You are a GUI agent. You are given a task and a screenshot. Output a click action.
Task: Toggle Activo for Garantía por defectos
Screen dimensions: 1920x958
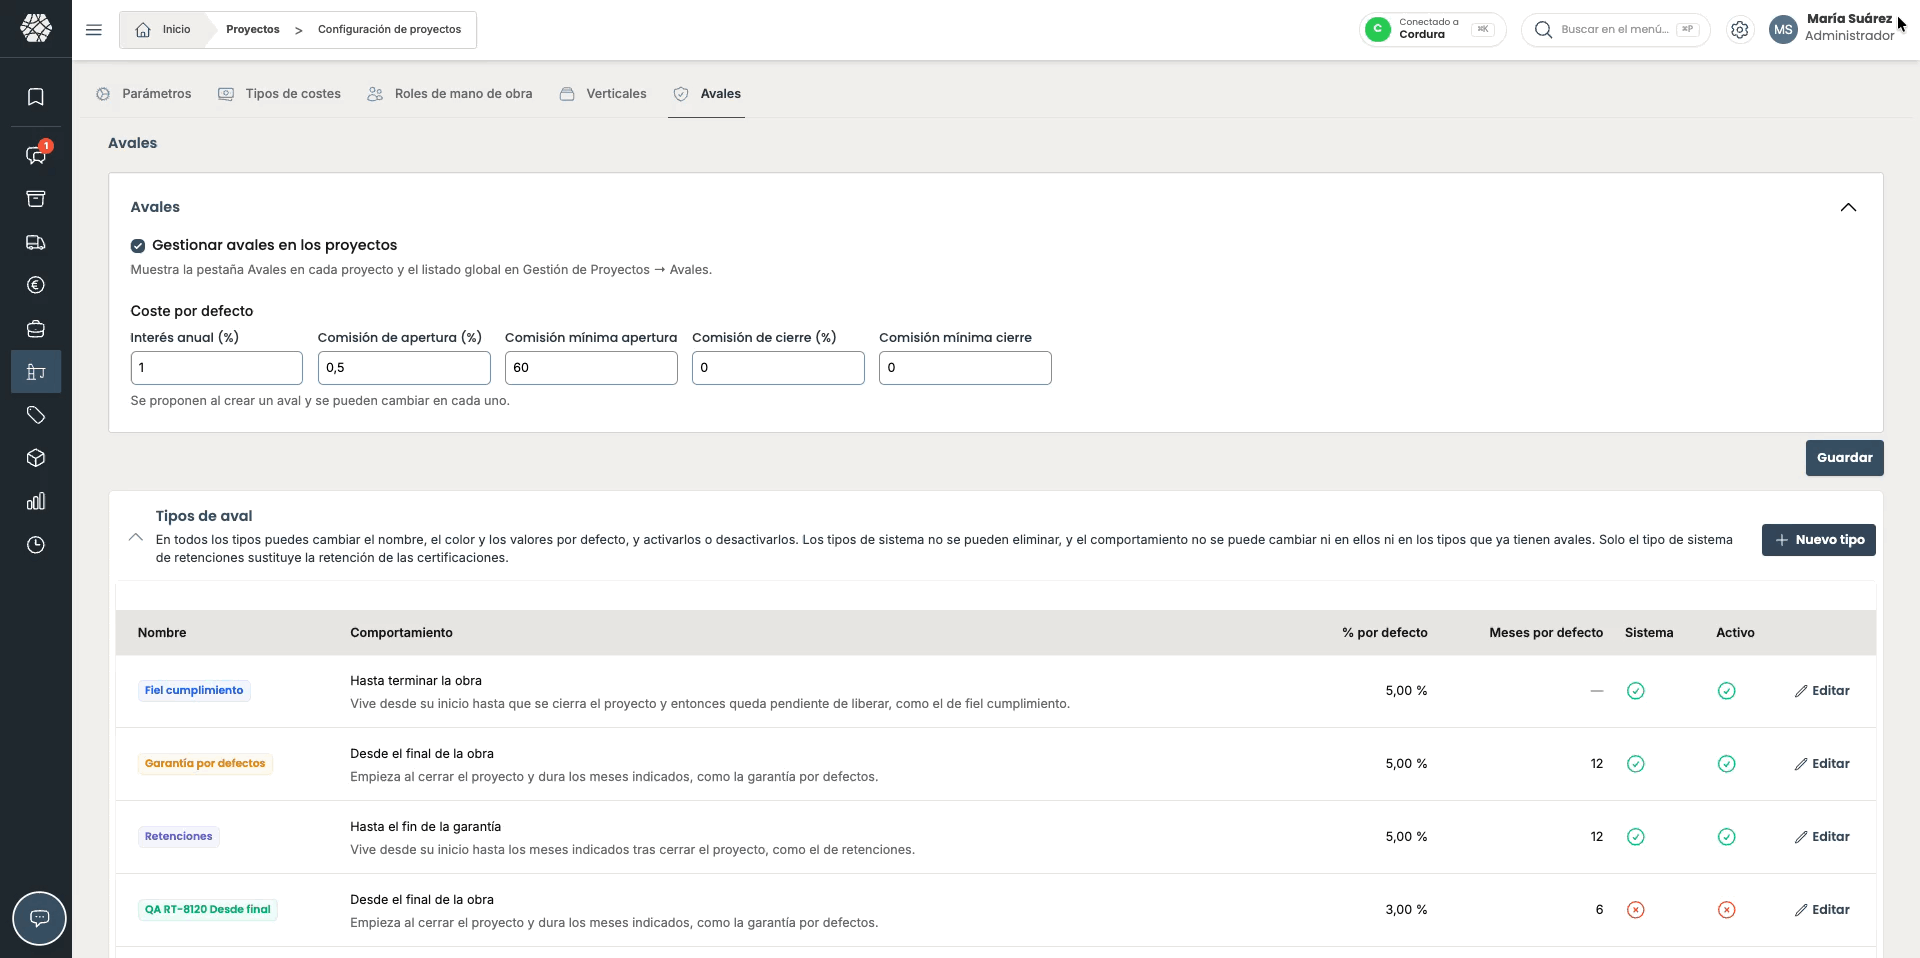click(1726, 764)
